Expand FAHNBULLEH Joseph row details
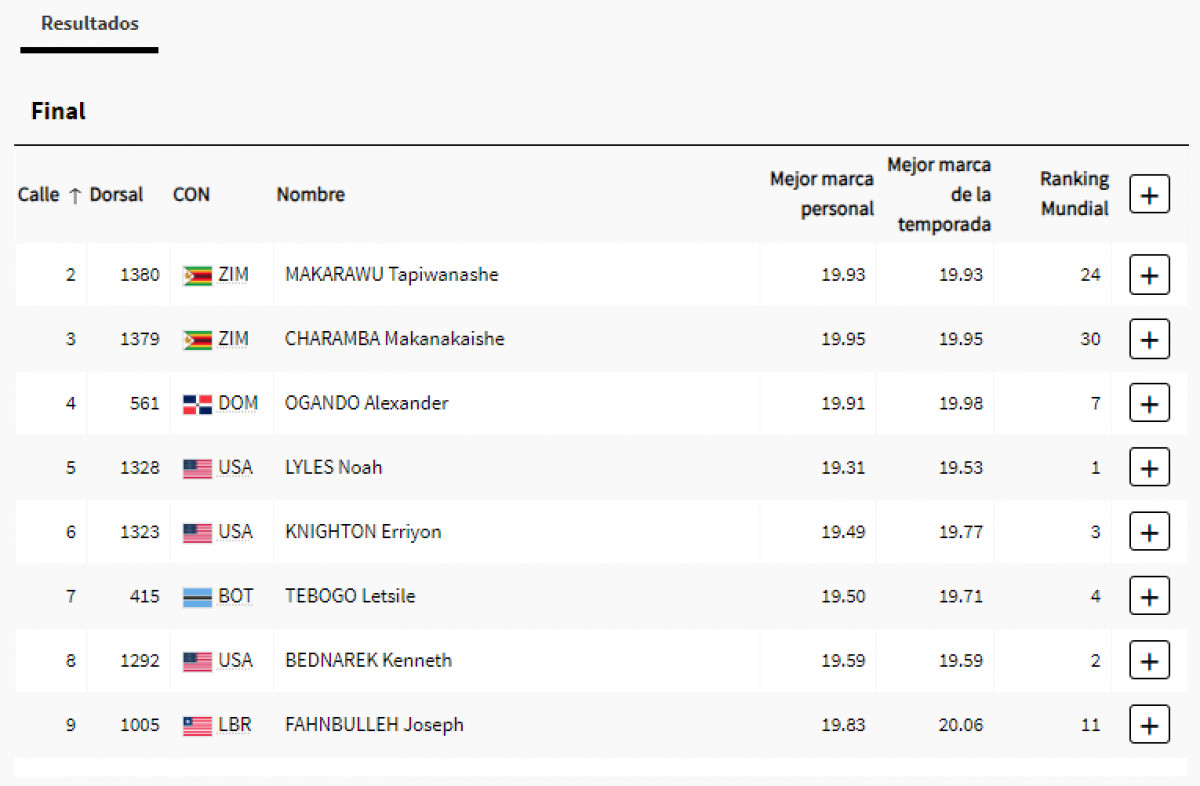Image resolution: width=1200 pixels, height=786 pixels. tap(1149, 725)
